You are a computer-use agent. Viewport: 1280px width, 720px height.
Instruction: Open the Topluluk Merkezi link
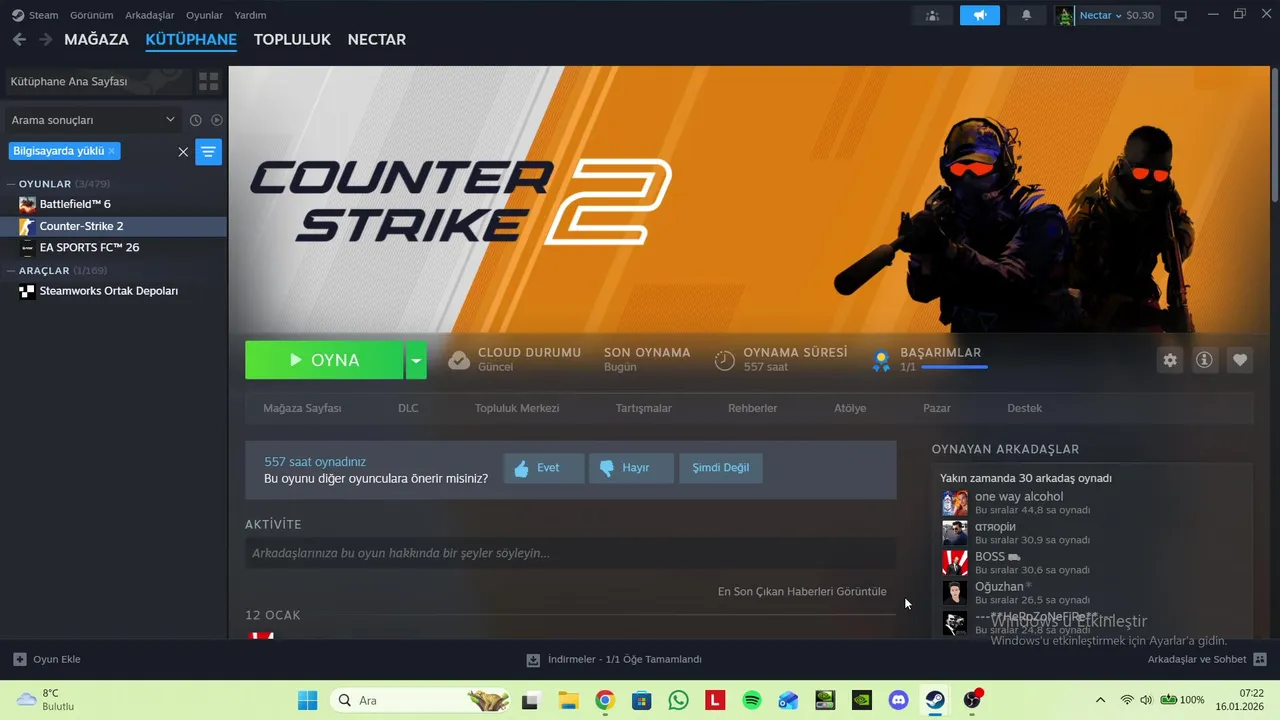(517, 408)
